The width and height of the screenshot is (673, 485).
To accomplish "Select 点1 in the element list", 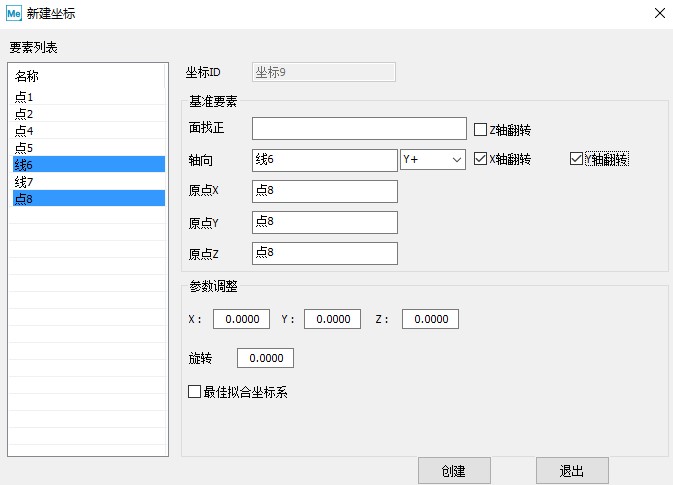I will click(x=25, y=97).
